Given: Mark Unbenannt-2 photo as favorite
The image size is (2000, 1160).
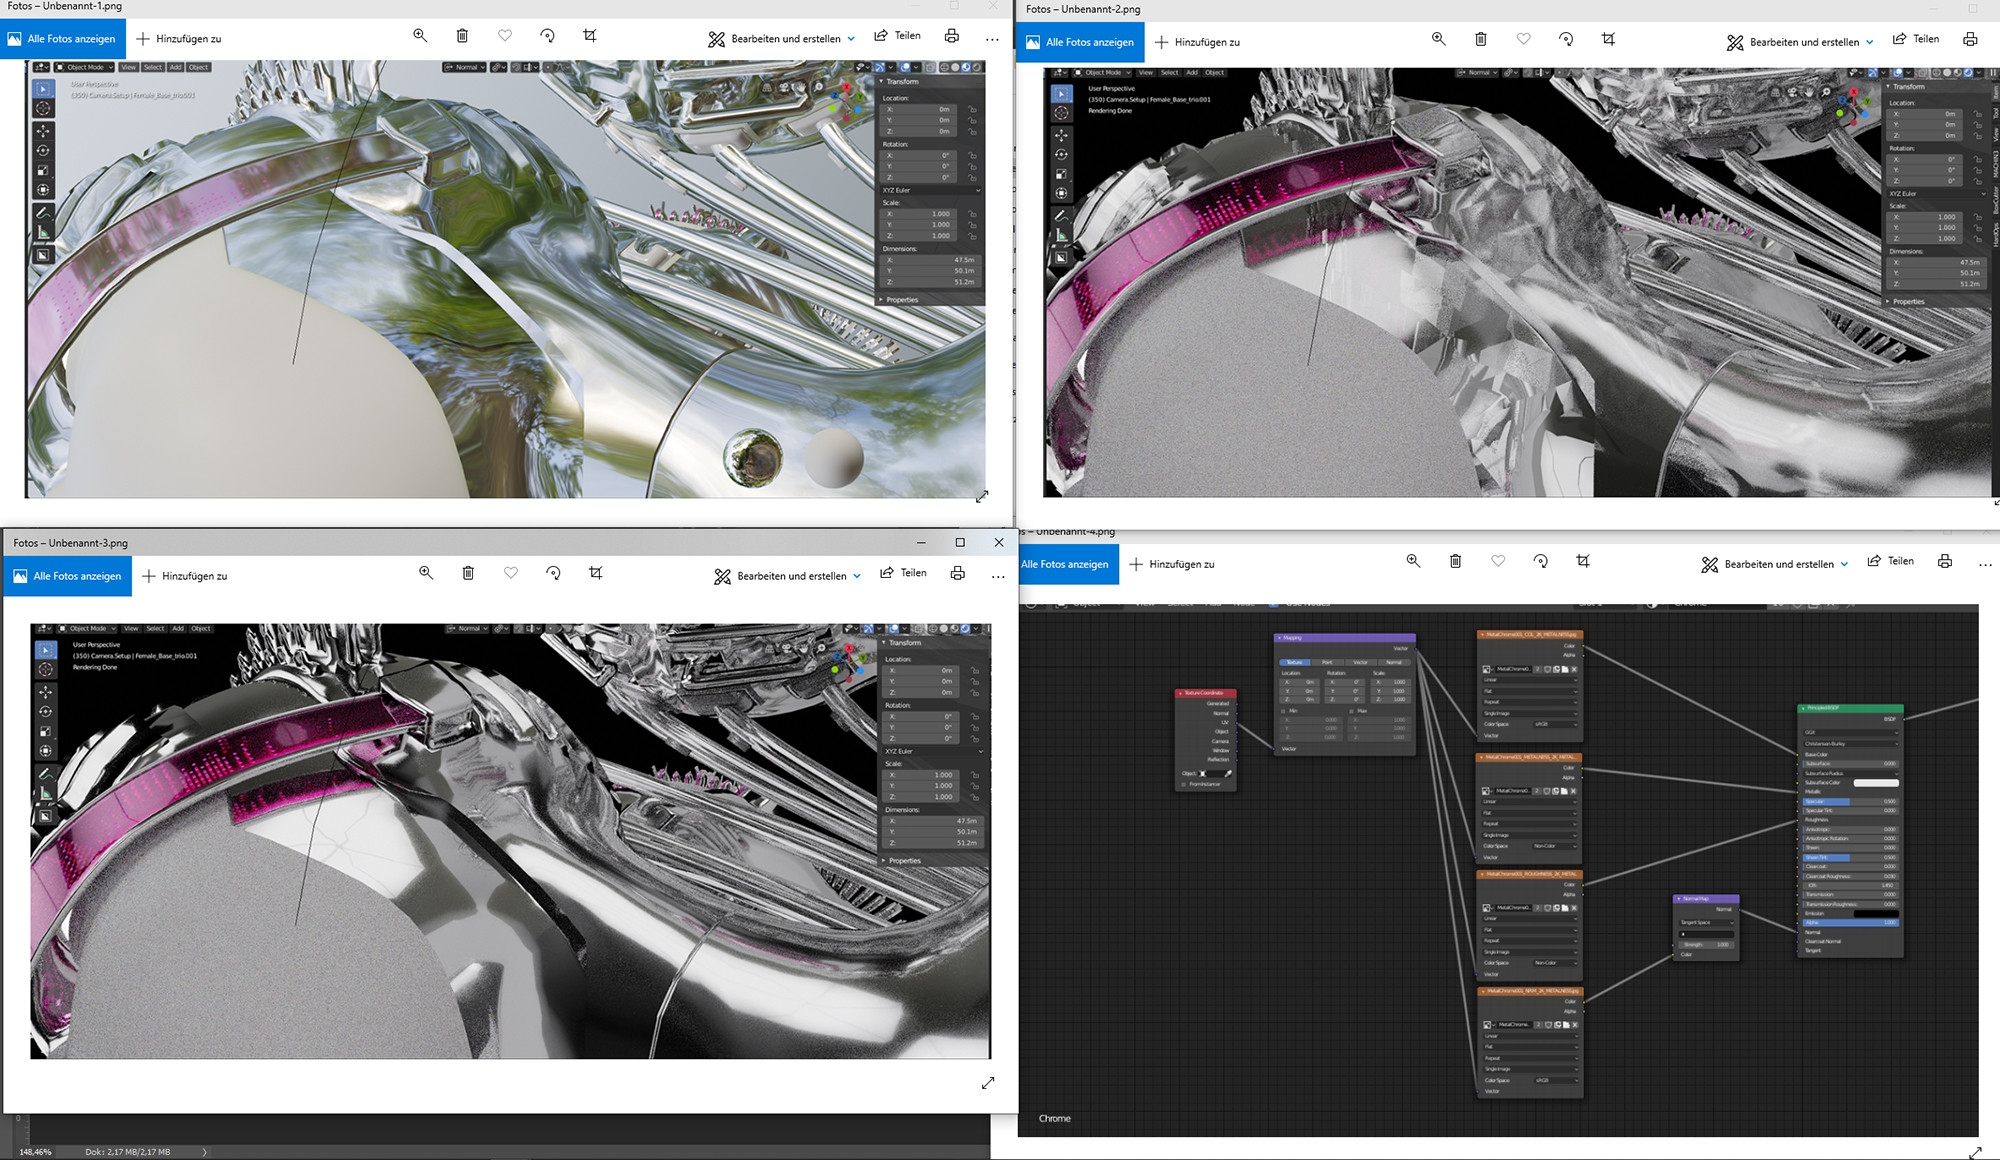Looking at the screenshot, I should coord(1523,39).
